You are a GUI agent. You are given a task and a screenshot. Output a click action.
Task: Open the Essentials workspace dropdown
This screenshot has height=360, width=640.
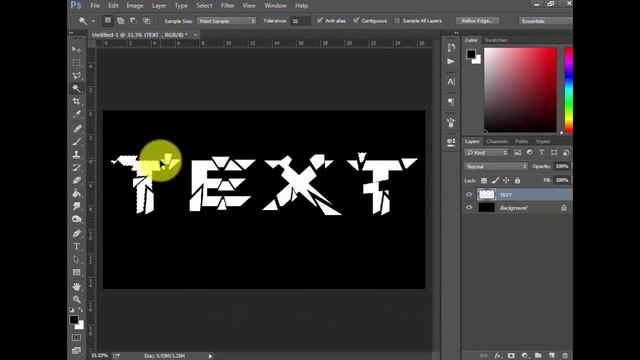click(546, 20)
